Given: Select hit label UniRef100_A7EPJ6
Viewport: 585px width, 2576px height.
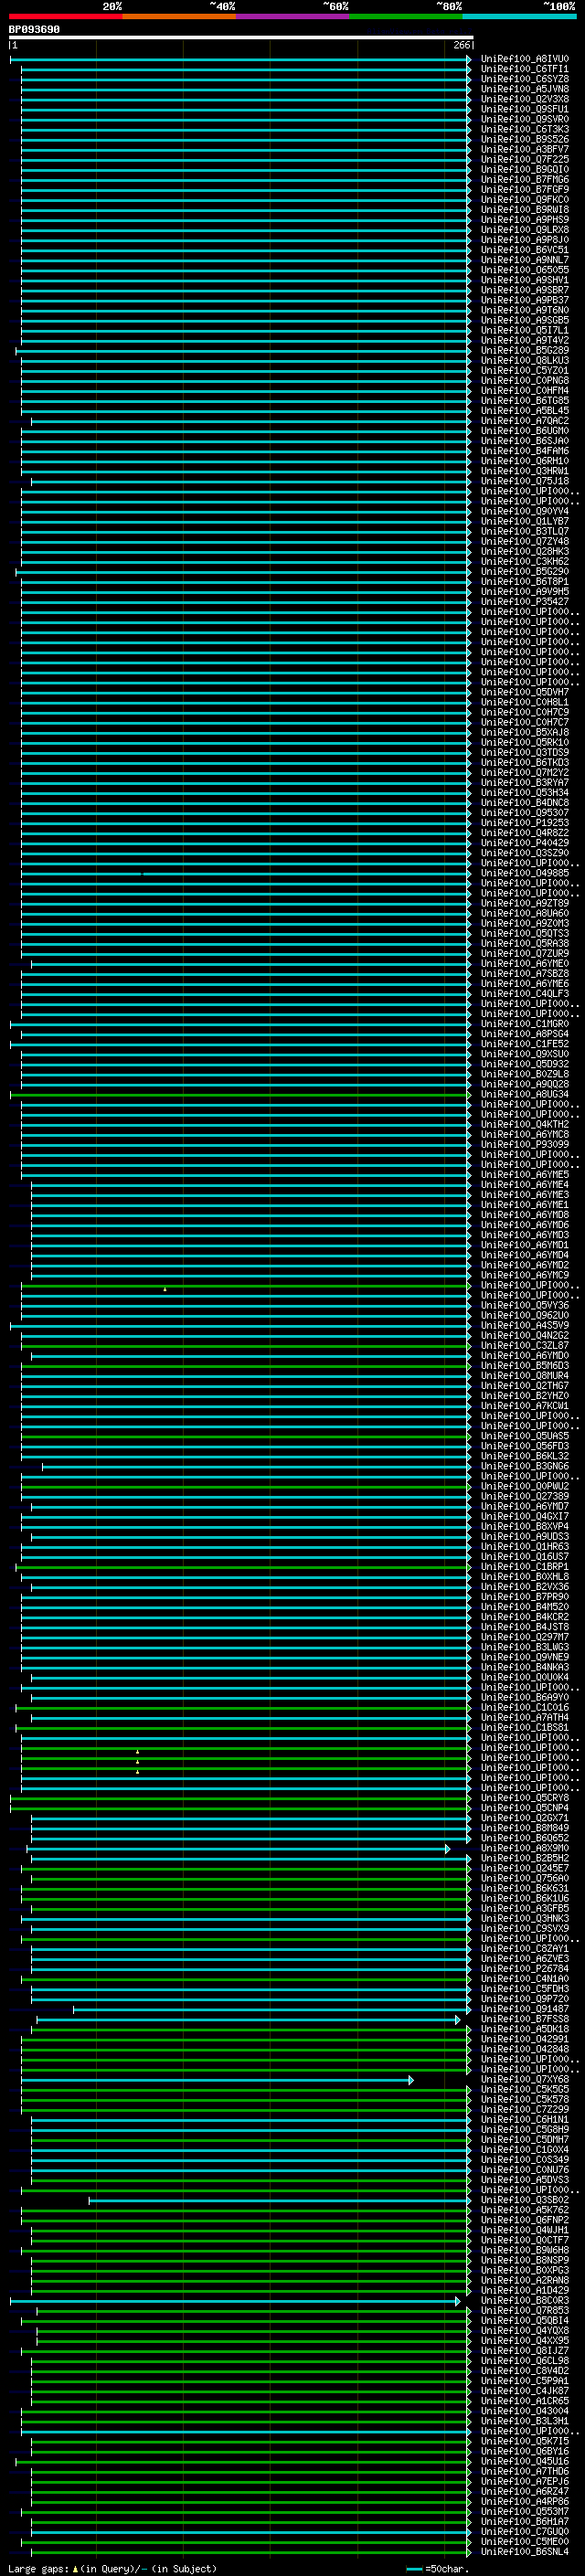Looking at the screenshot, I should pos(525,2482).
